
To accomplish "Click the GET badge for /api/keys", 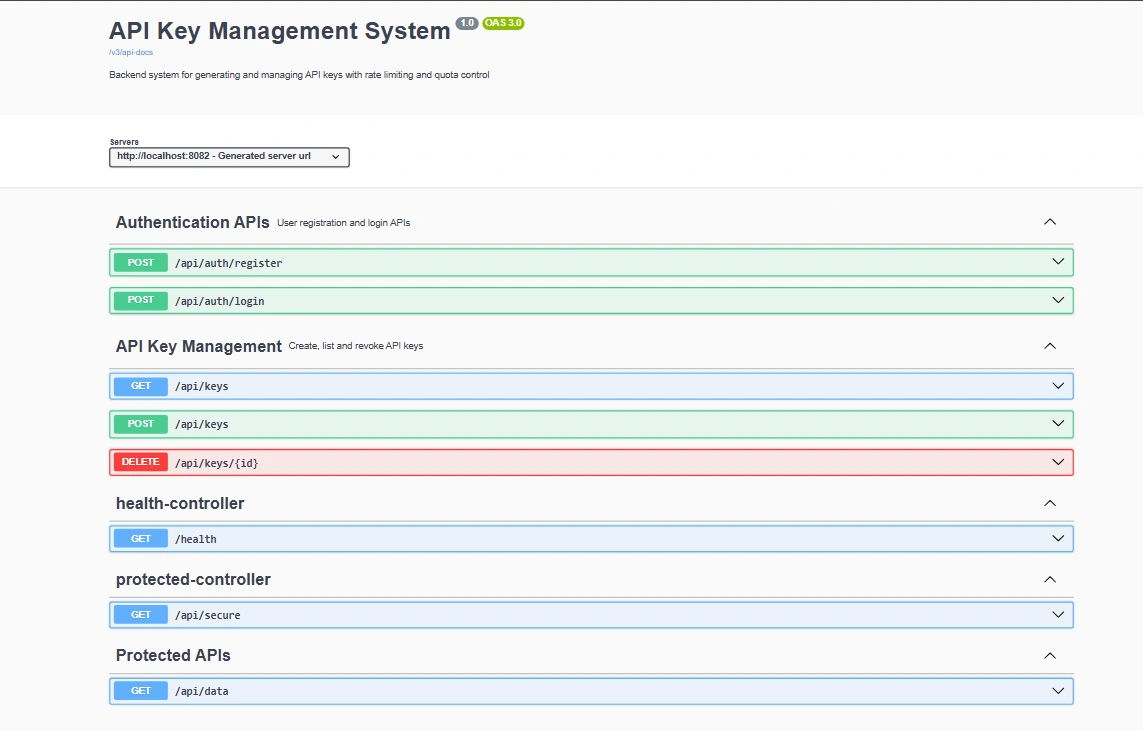I will [x=141, y=386].
